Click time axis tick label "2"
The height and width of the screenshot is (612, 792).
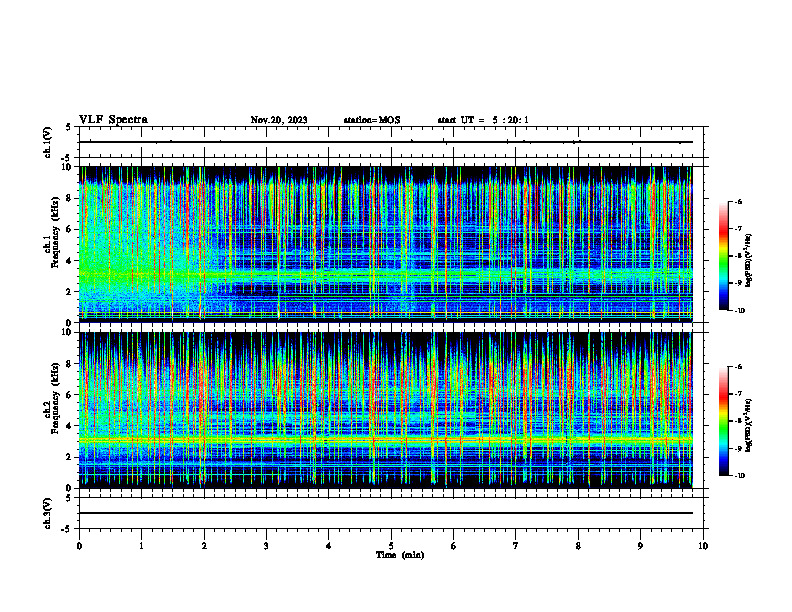pos(204,546)
